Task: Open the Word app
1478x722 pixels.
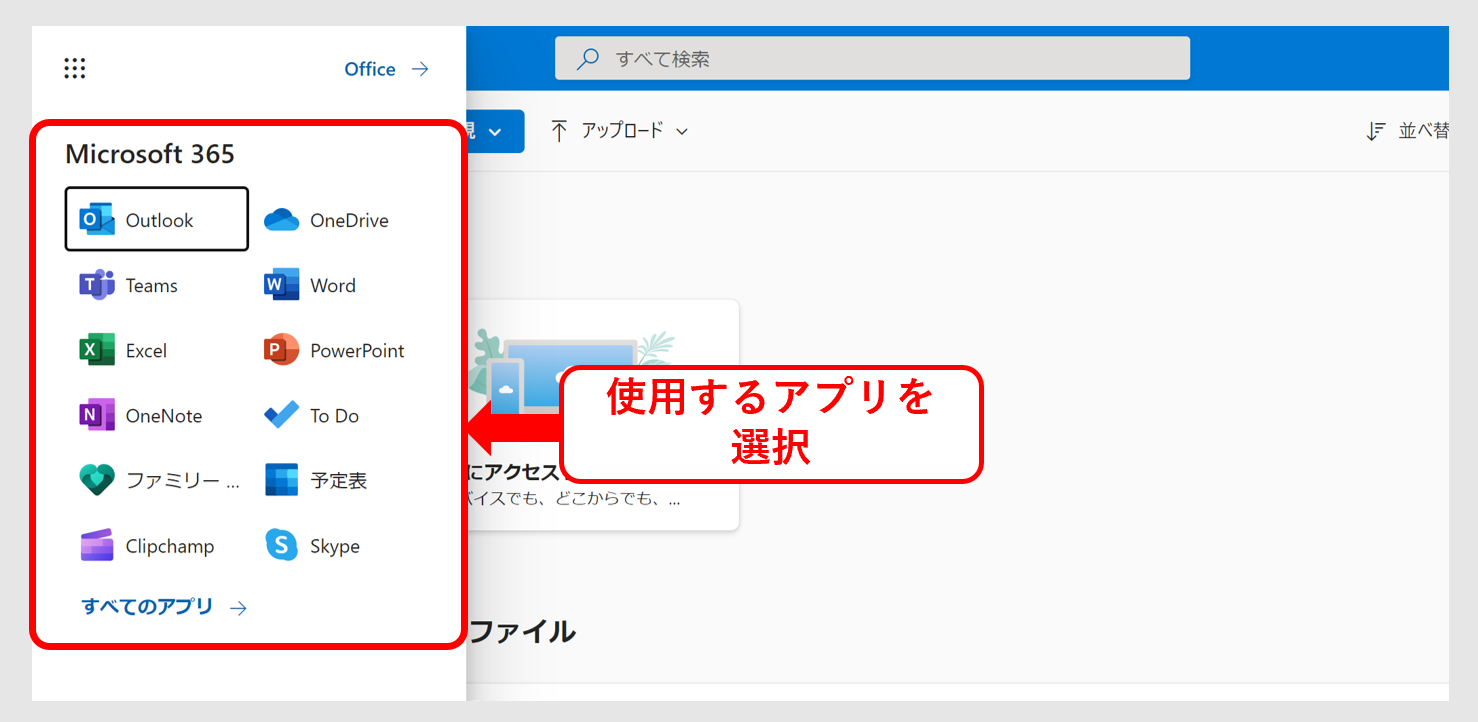Action: pyautogui.click(x=310, y=285)
